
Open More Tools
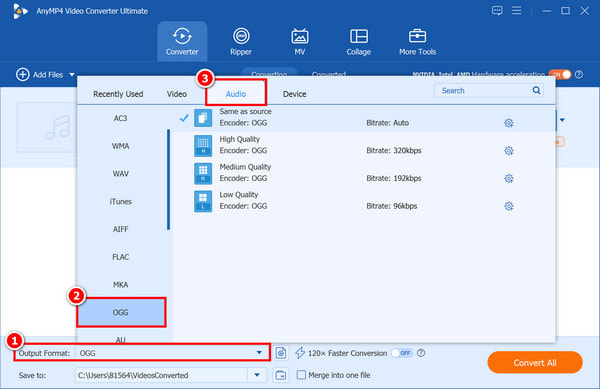[x=417, y=41]
